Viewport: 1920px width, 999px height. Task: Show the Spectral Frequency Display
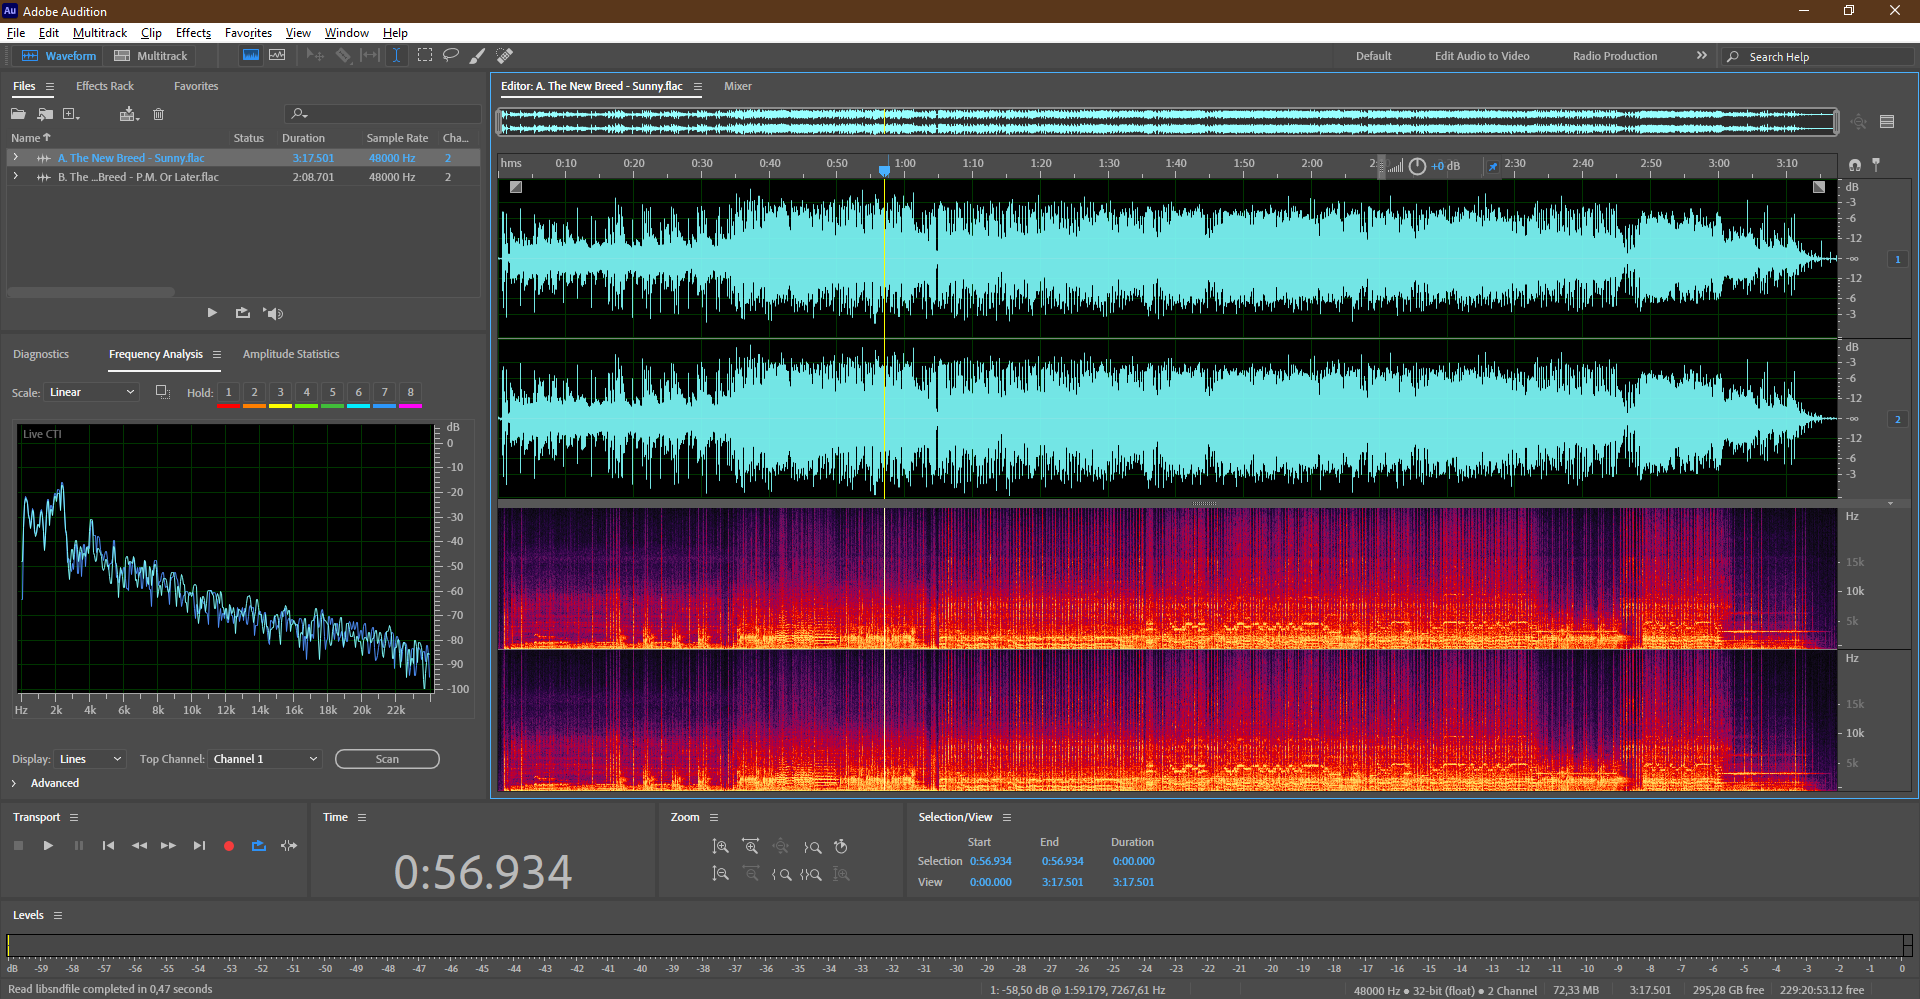(x=251, y=56)
